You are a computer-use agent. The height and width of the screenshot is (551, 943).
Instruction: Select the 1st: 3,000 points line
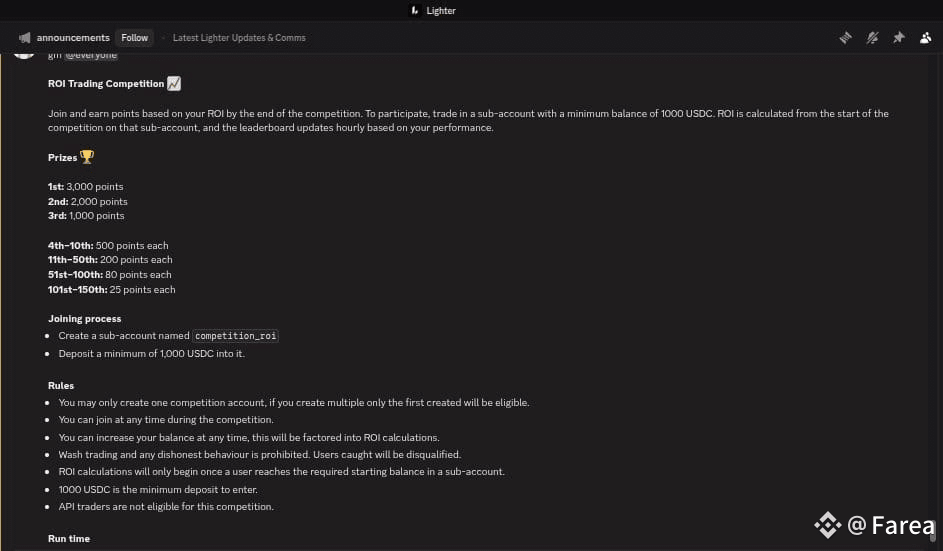[85, 186]
